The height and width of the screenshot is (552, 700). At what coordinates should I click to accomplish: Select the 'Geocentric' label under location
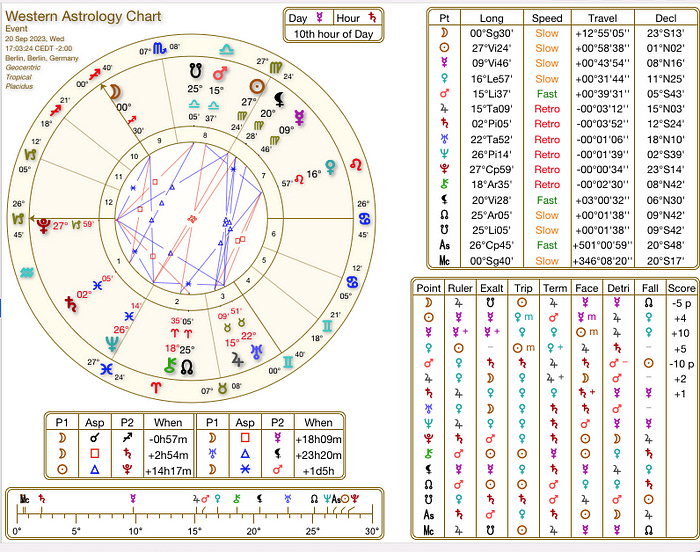click(23, 67)
